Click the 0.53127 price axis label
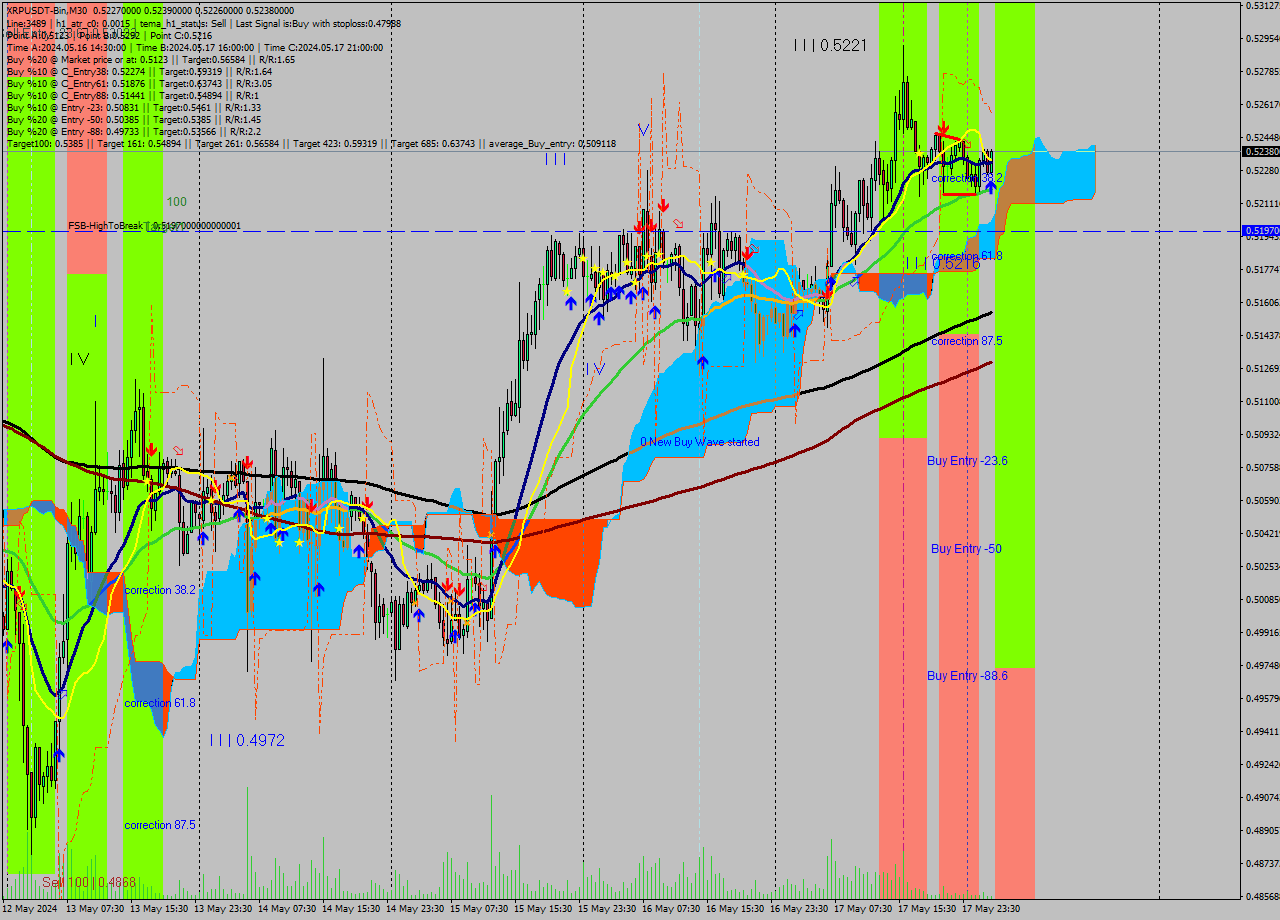 click(x=1262, y=5)
